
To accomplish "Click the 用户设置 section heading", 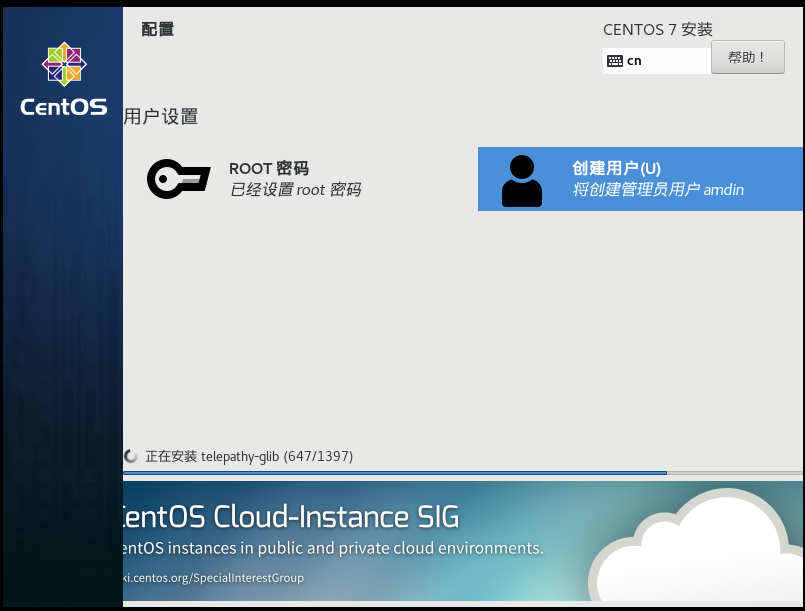I will [x=161, y=117].
